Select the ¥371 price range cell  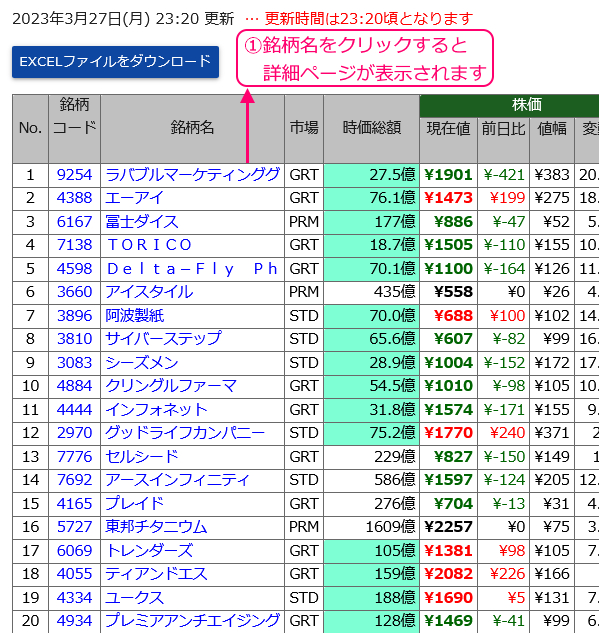coord(552,432)
